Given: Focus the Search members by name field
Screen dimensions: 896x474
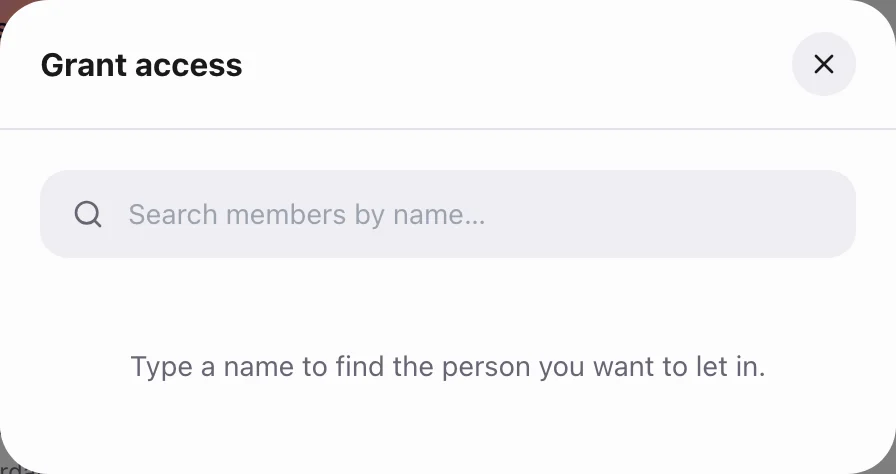Looking at the screenshot, I should click(447, 214).
